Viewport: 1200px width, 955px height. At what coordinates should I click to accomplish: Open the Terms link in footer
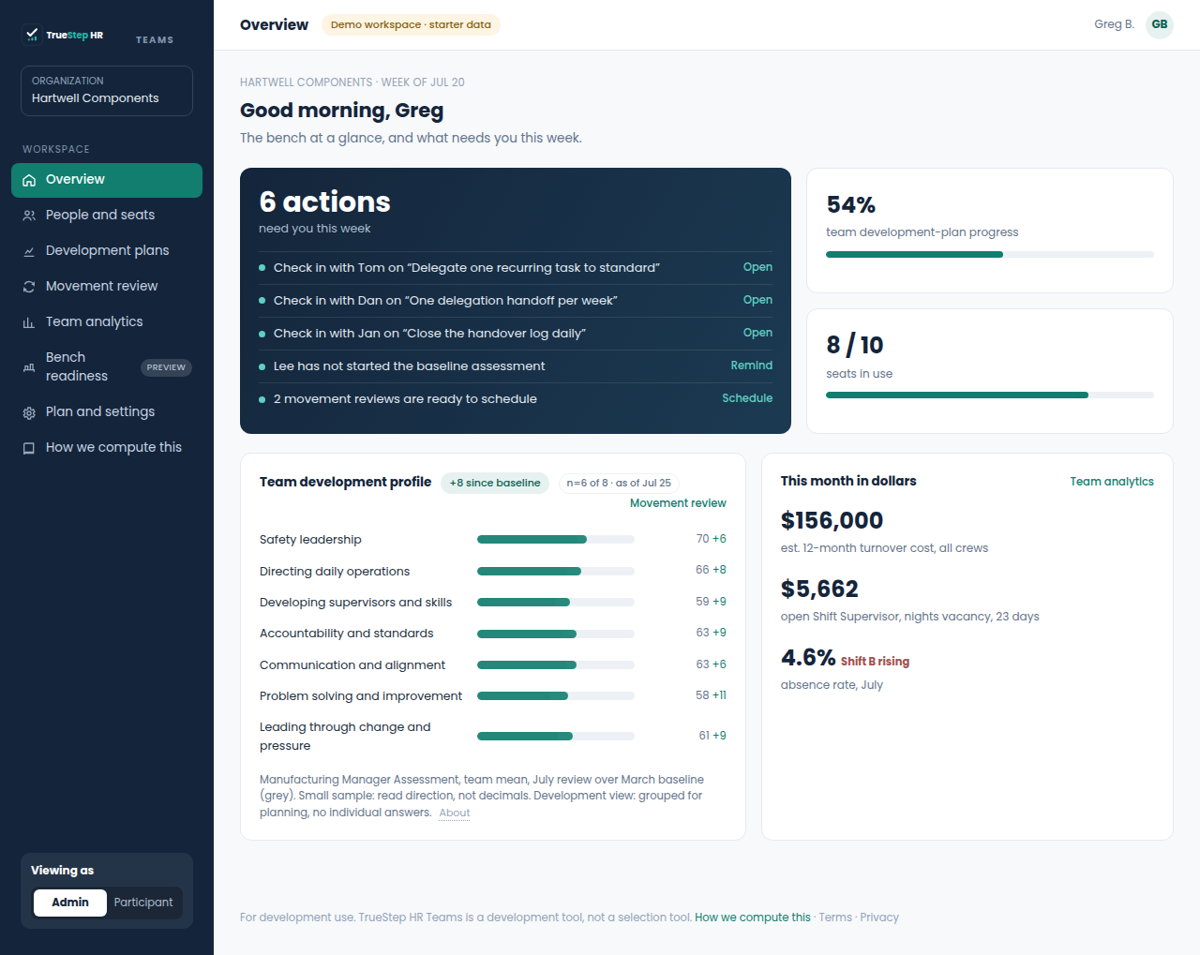835,917
